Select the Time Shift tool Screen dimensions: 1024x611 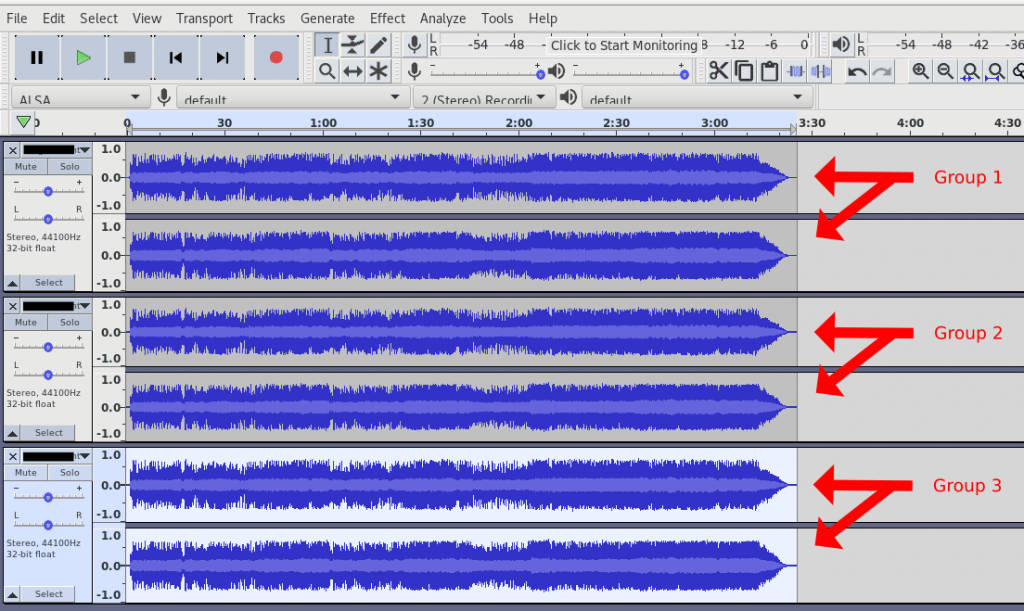click(x=352, y=71)
